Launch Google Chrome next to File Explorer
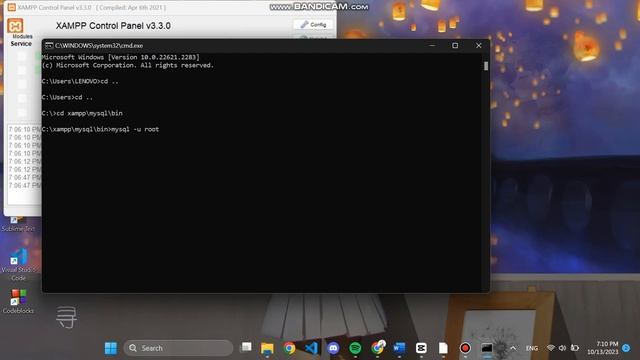Viewport: 640px width, 360px height. click(x=289, y=348)
